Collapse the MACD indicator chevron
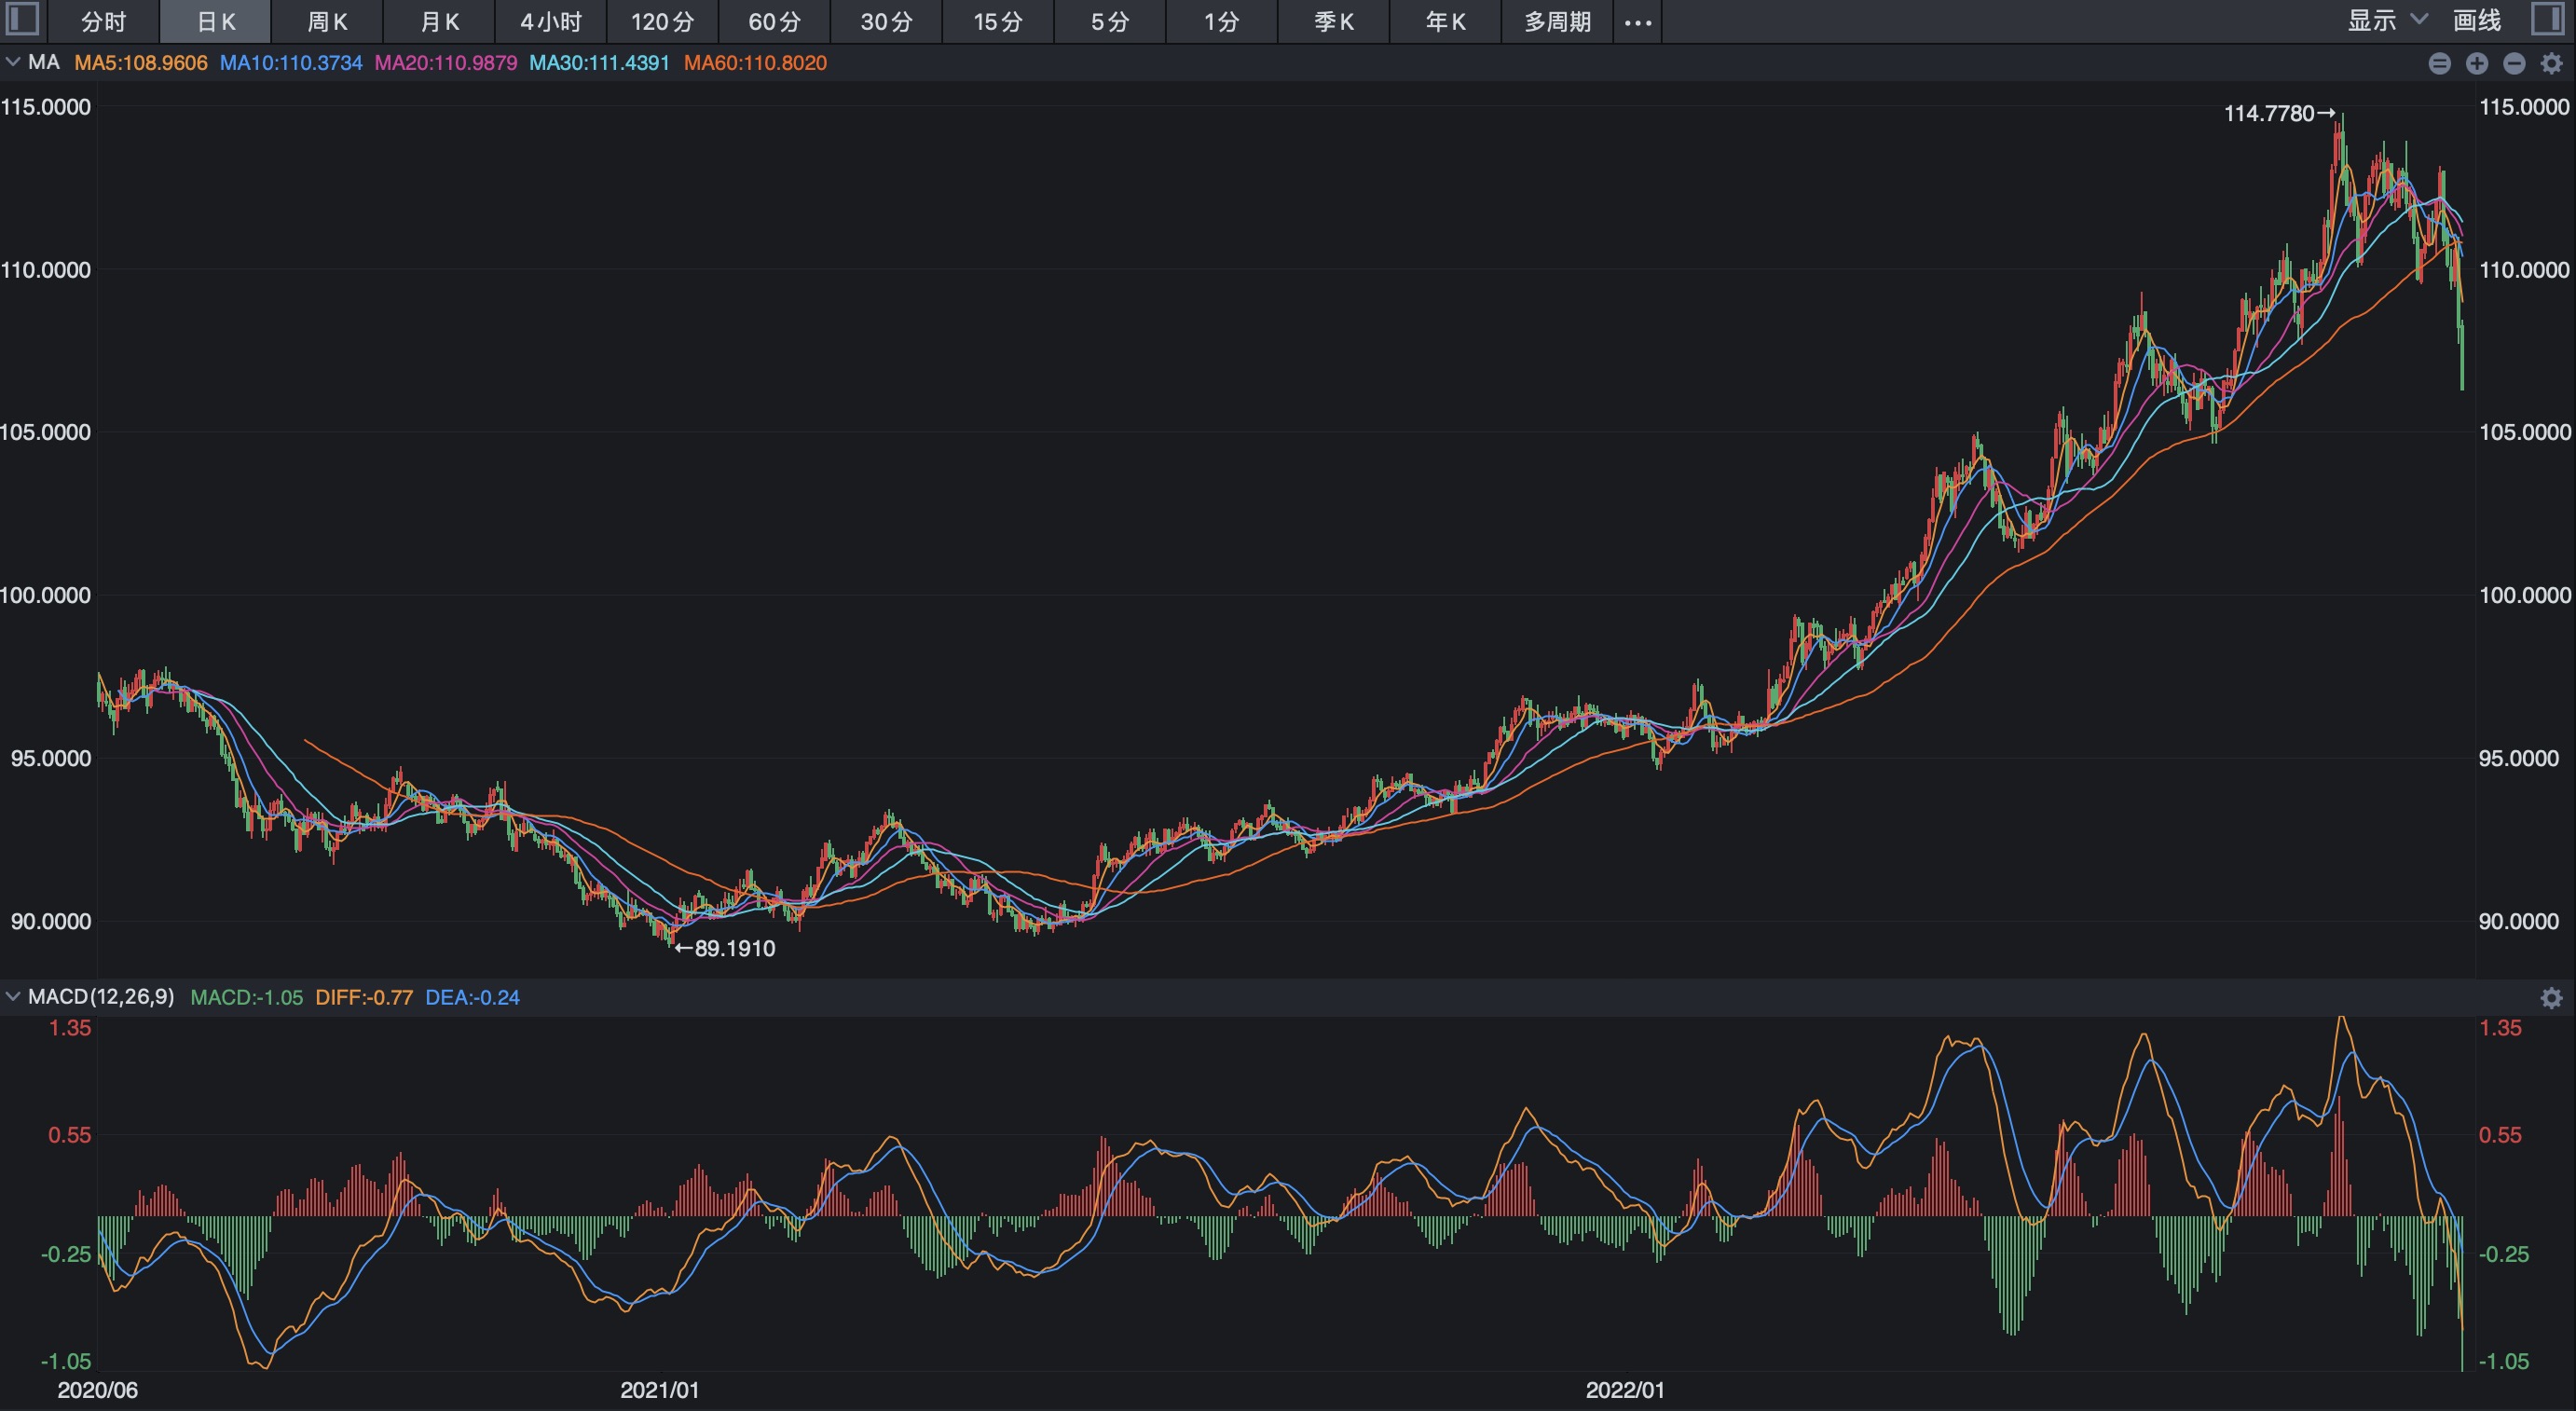The height and width of the screenshot is (1411, 2576). coord(13,996)
